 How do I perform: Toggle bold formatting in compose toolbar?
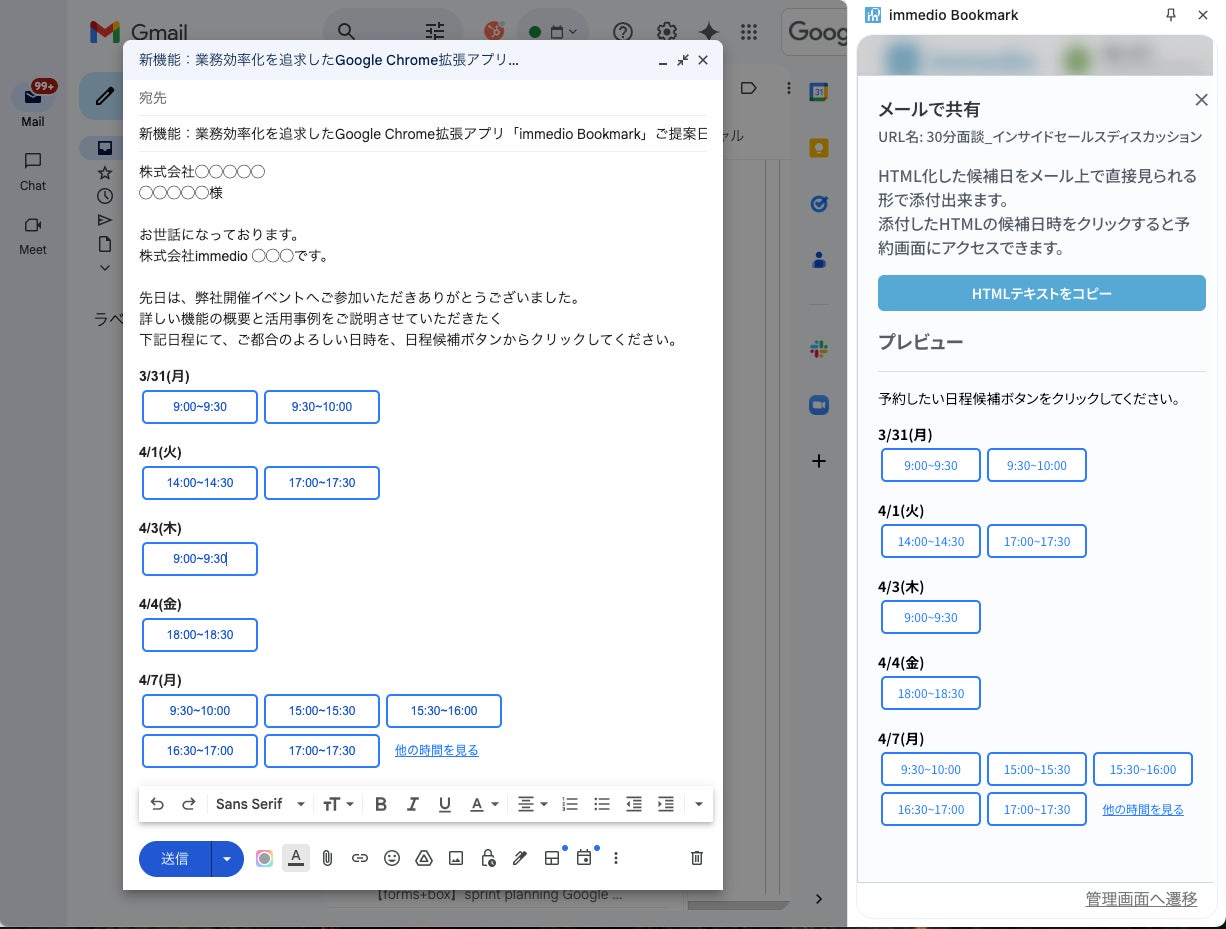click(x=381, y=804)
